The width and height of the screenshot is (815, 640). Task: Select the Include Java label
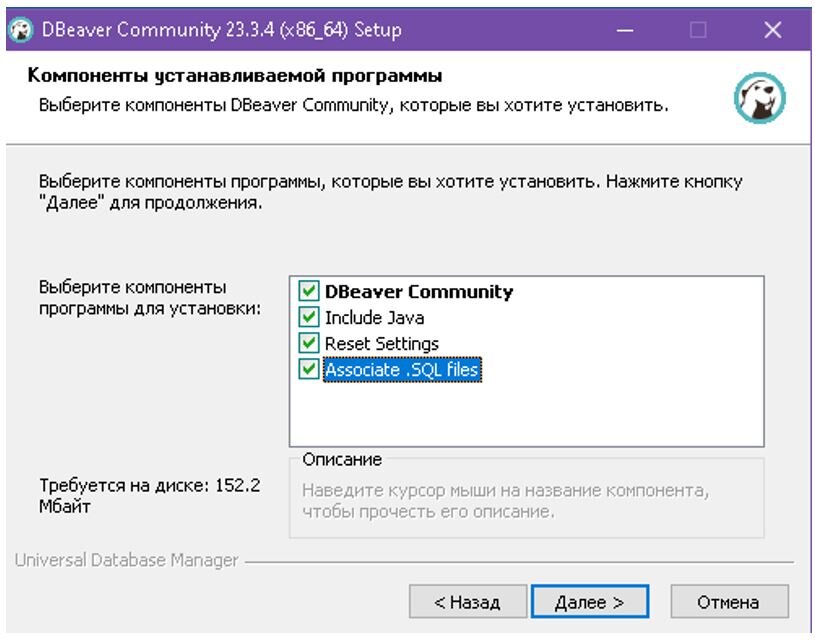[x=374, y=318]
